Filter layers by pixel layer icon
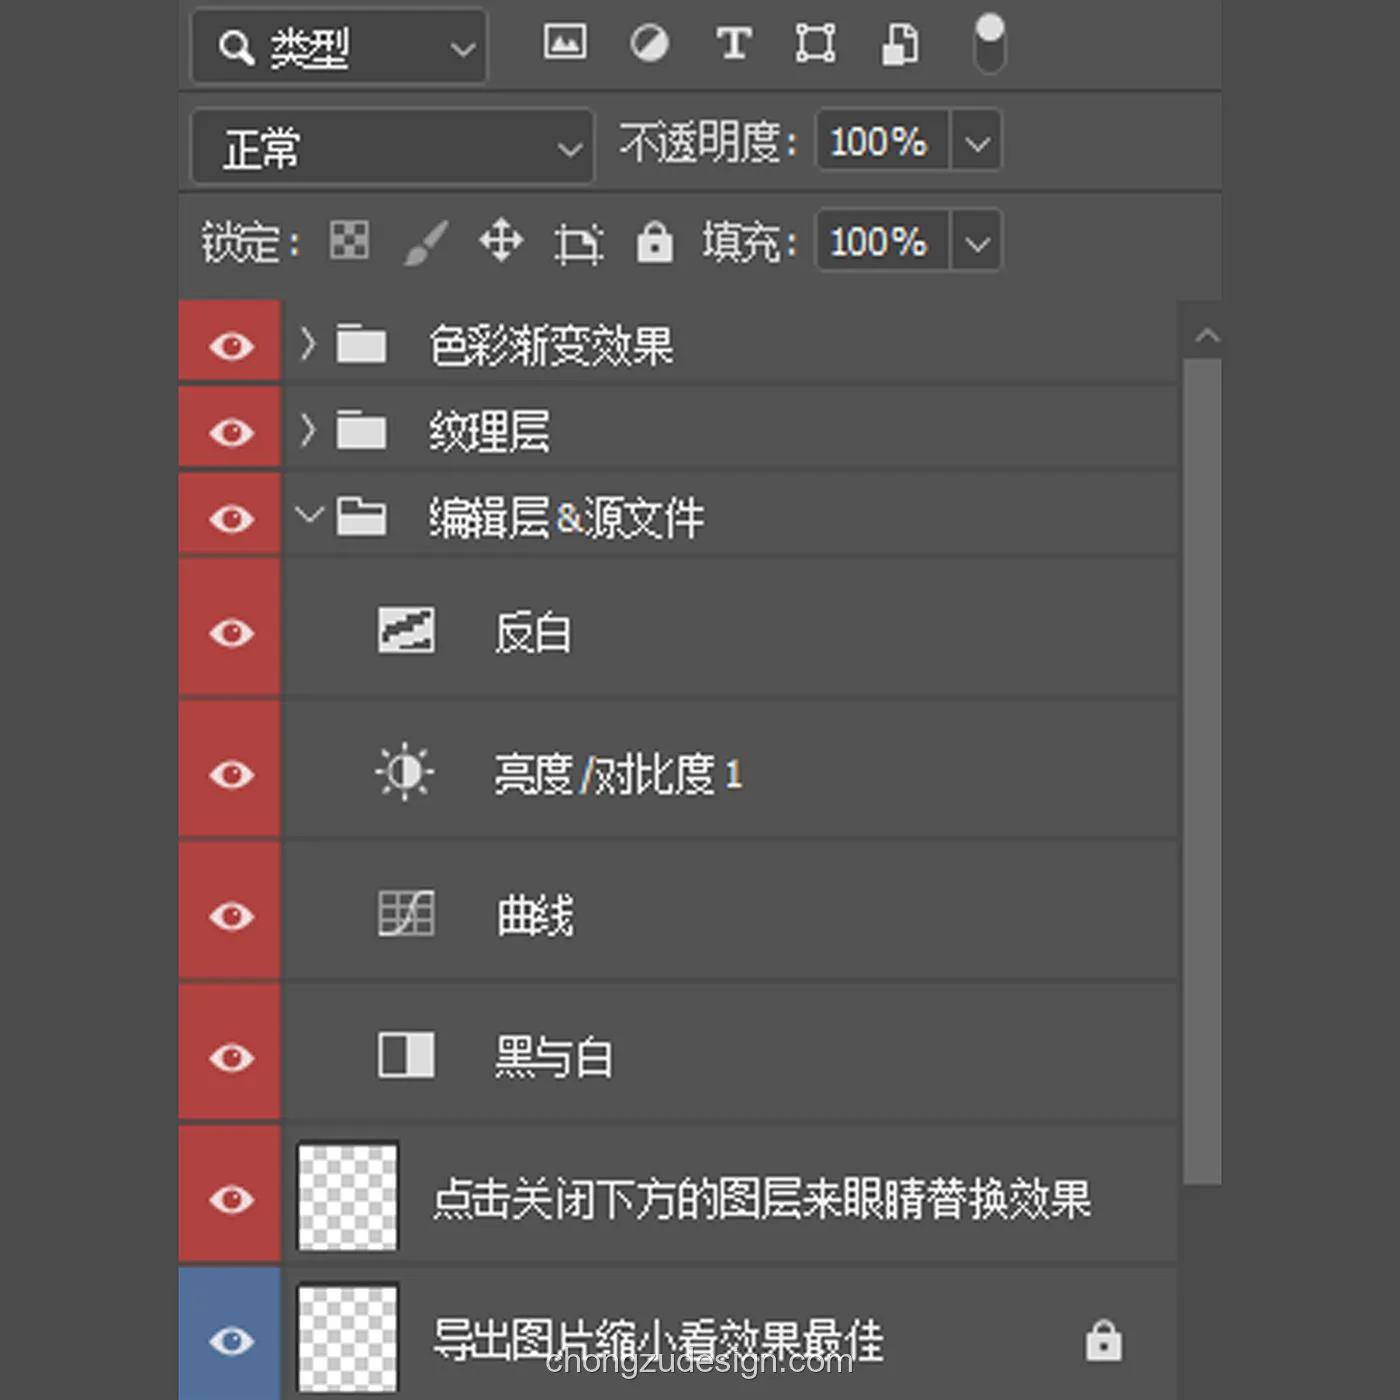1400x1400 pixels. click(x=565, y=43)
